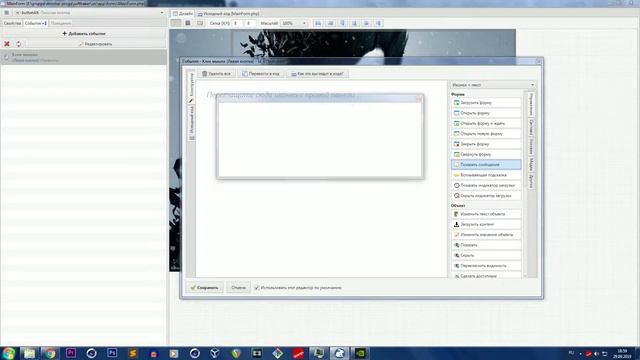Click the 'Сохранить' button
This screenshot has height=360, width=640.
[x=204, y=288]
